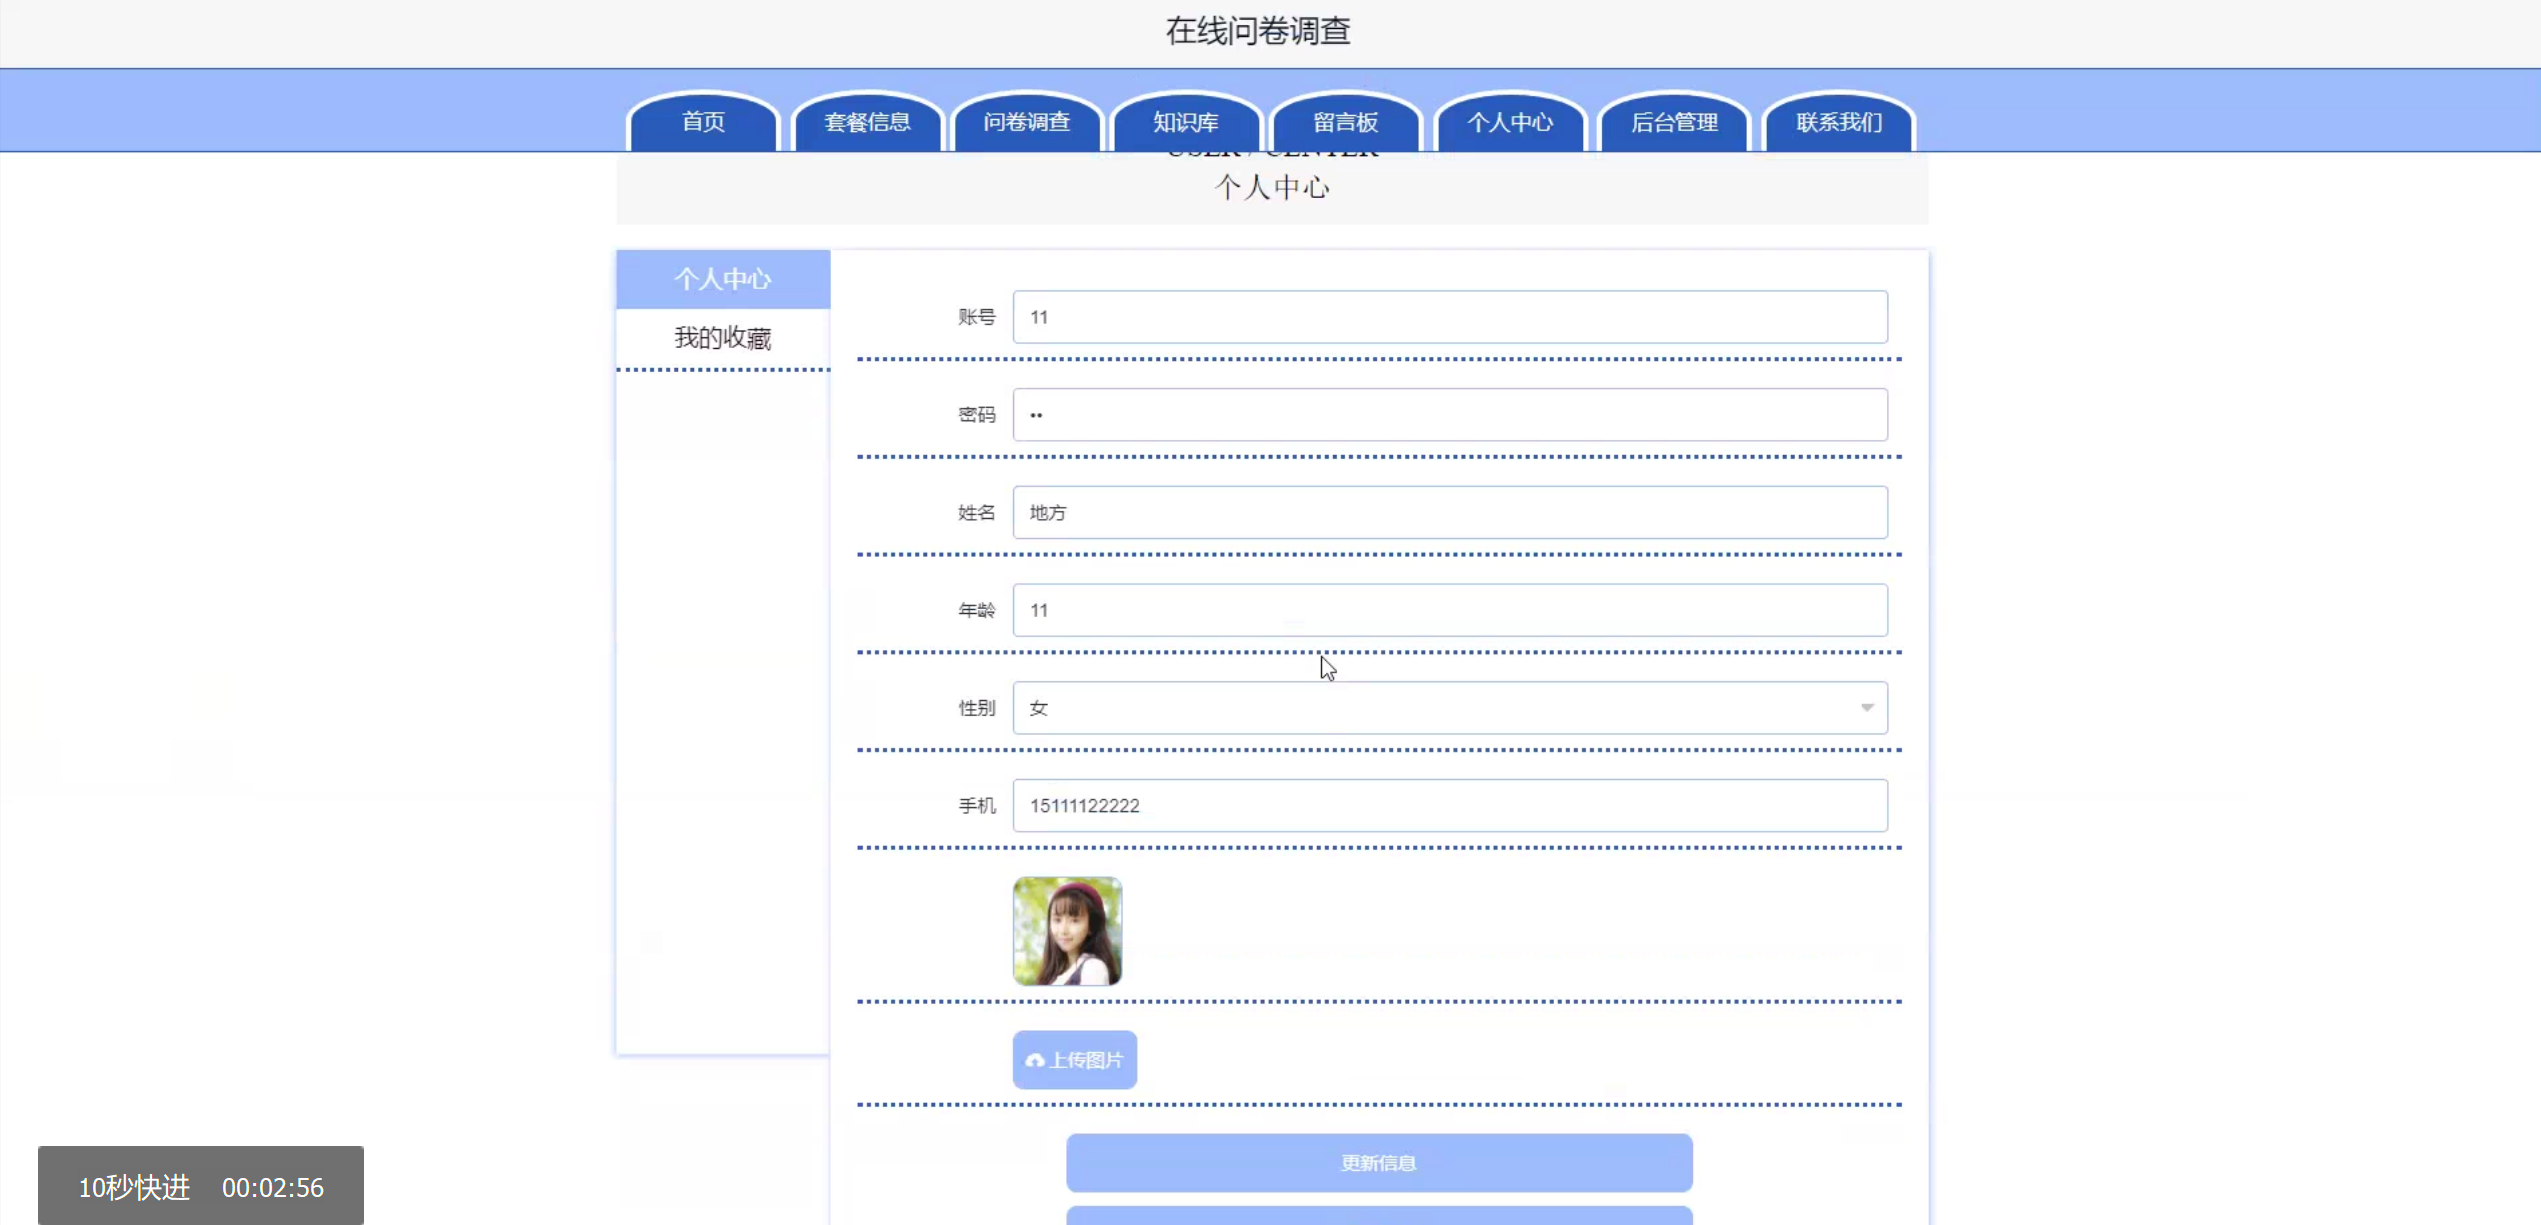The height and width of the screenshot is (1225, 2541).
Task: Select 个人中心 in navigation bar
Action: coord(1510,122)
